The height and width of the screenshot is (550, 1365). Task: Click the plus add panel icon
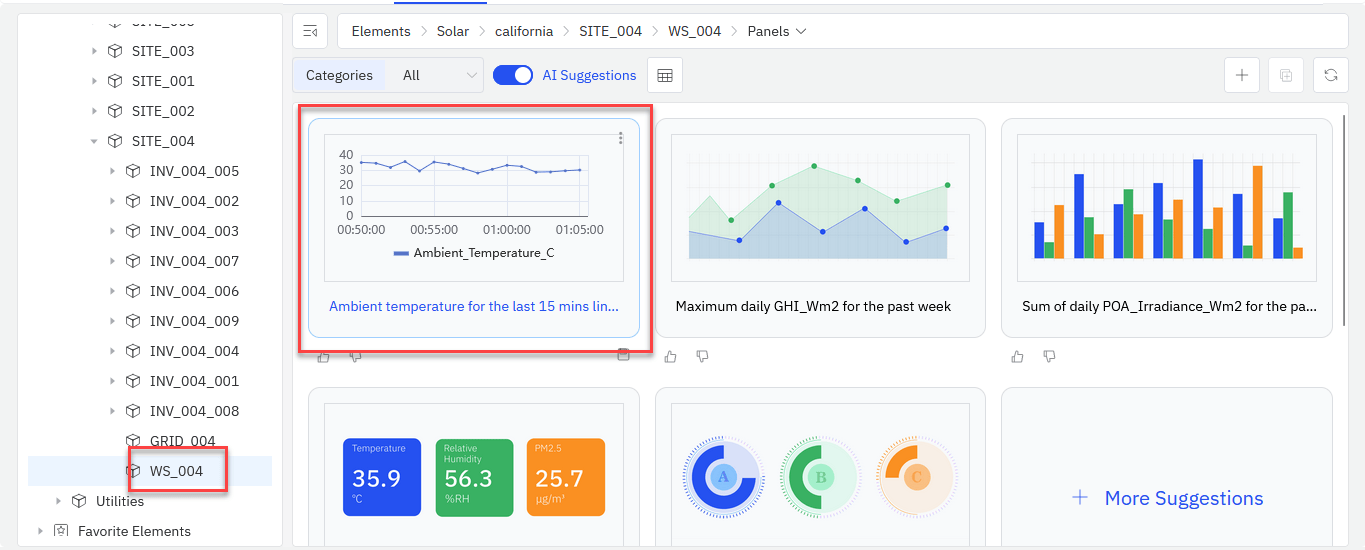(1241, 76)
